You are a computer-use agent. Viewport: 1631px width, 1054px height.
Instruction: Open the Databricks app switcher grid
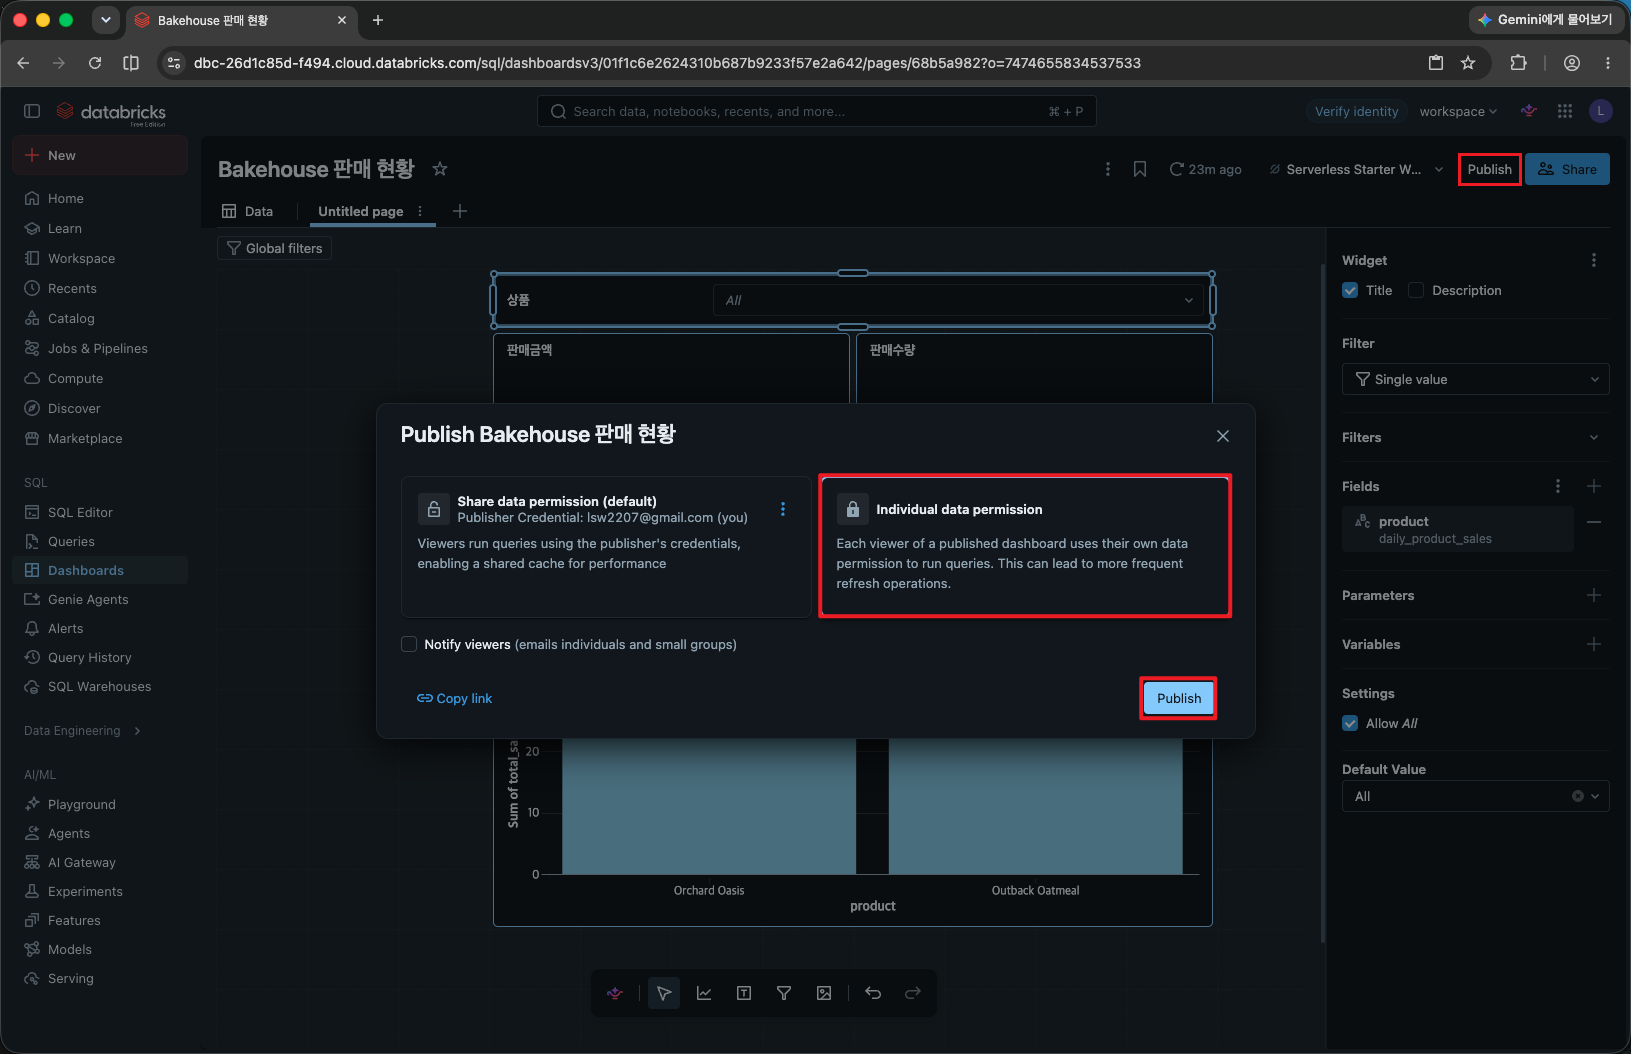[x=1565, y=111]
